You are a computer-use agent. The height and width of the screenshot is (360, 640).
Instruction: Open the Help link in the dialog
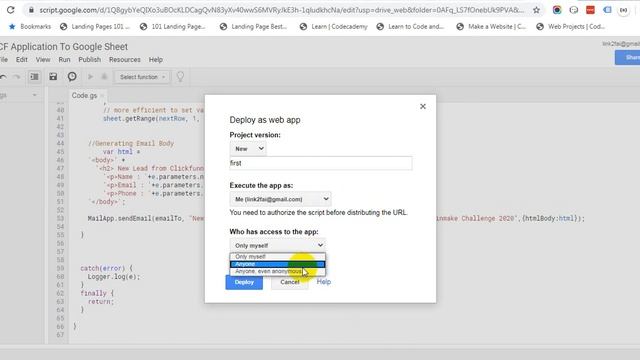(x=324, y=282)
